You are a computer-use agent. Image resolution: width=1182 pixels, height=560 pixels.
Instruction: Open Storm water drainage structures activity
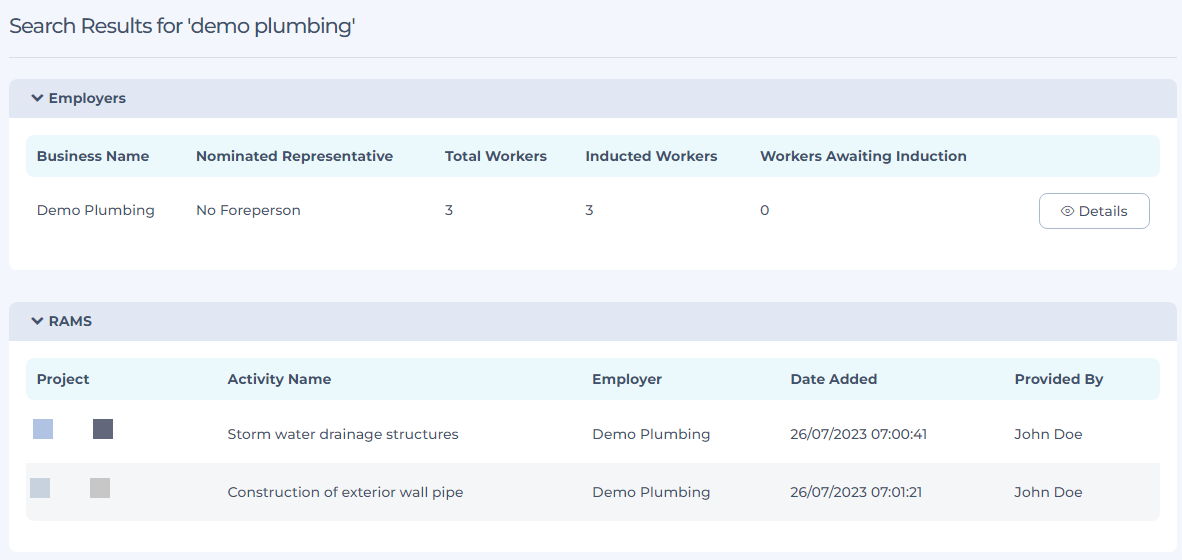coord(343,434)
